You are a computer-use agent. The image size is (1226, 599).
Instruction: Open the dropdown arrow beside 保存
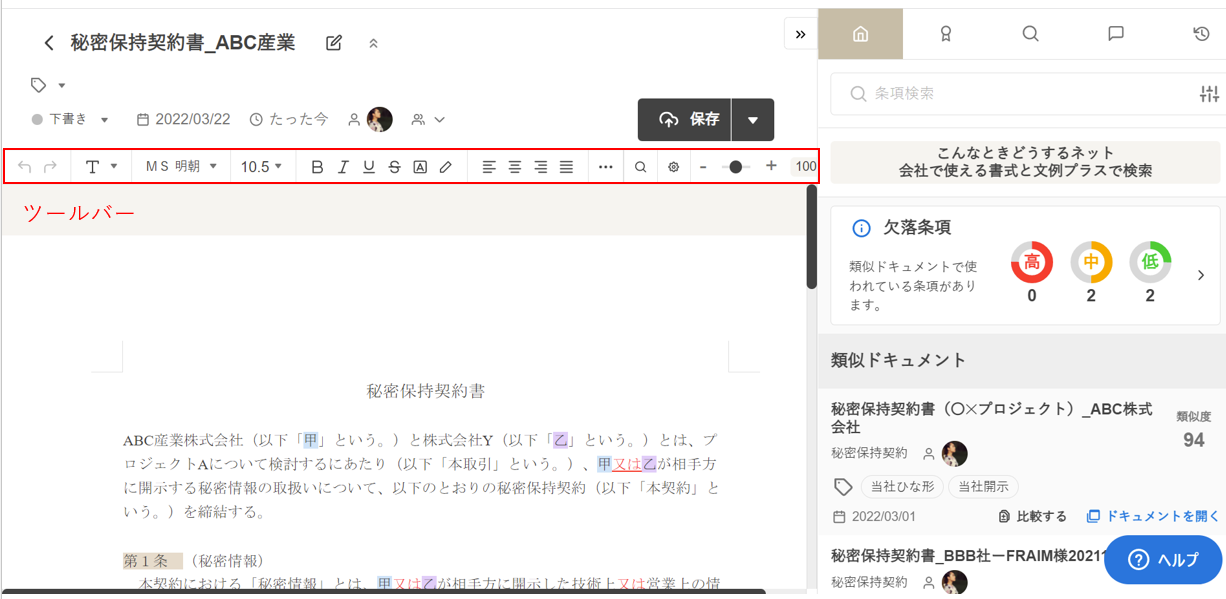click(x=753, y=120)
